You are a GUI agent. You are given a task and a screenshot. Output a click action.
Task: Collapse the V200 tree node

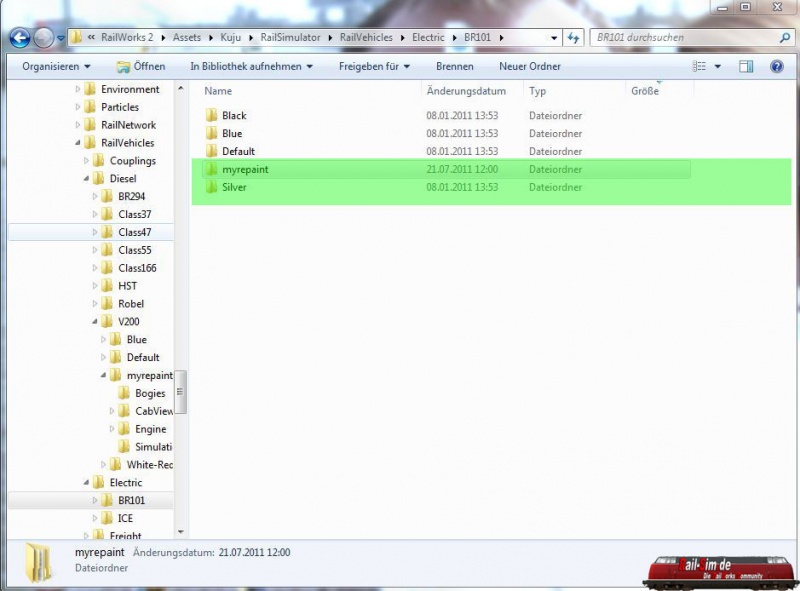[95, 322]
